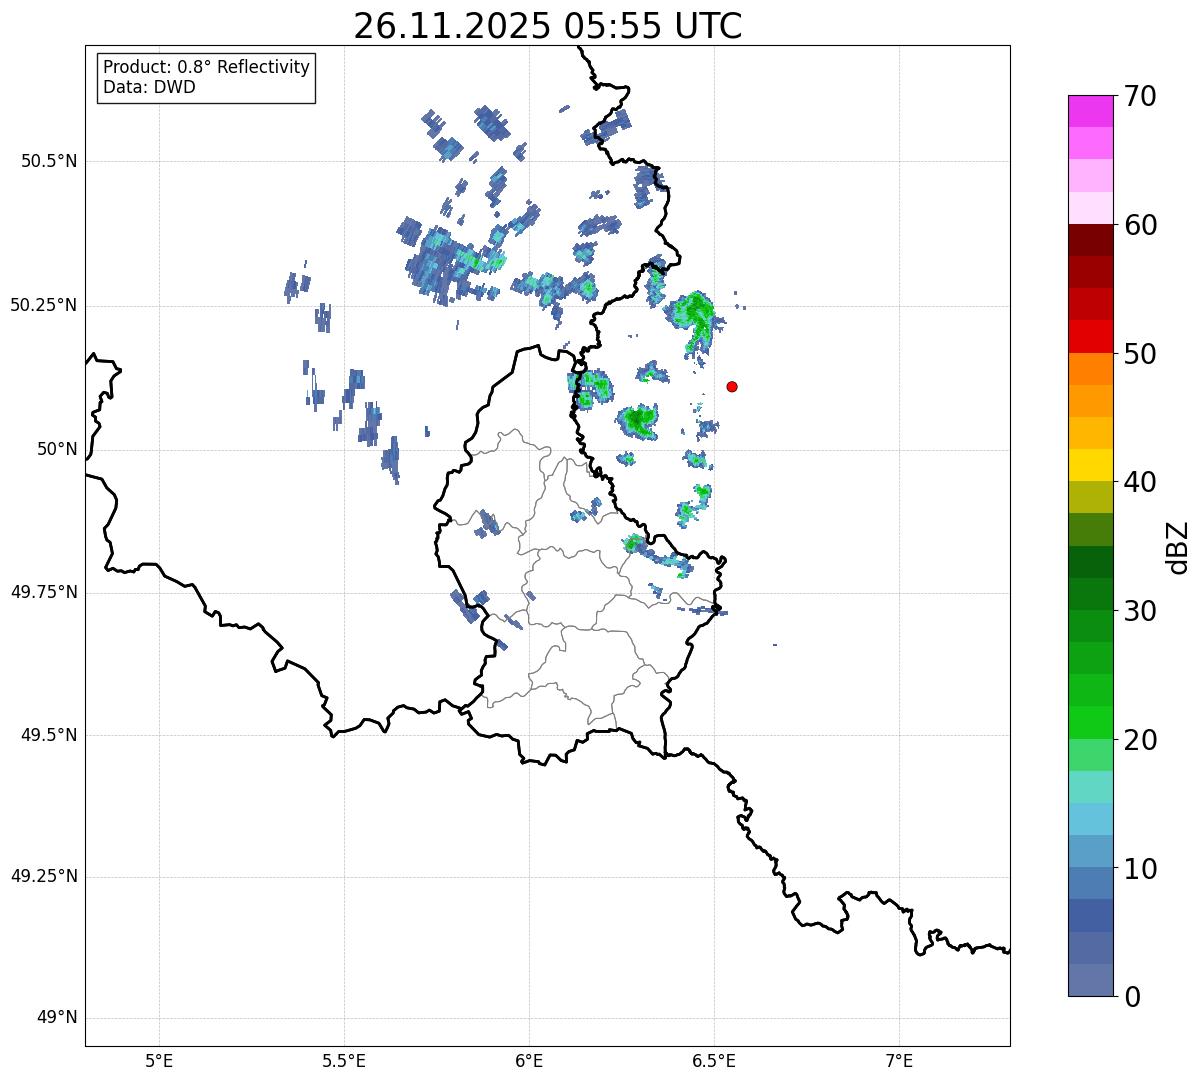1202x1081 pixels.
Task: Click the grey-blue bottom colorbar segment at 0
Action: pos(1091,980)
